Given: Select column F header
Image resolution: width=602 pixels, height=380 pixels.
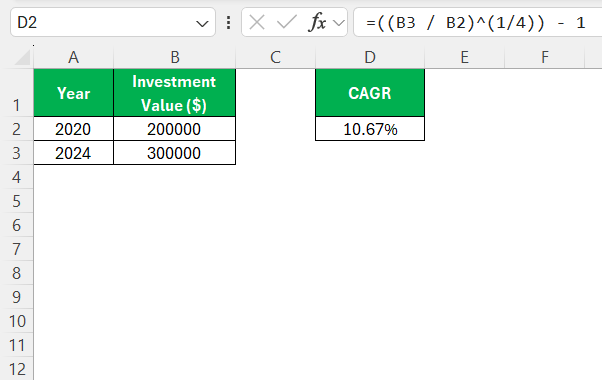Looking at the screenshot, I should coord(544,58).
